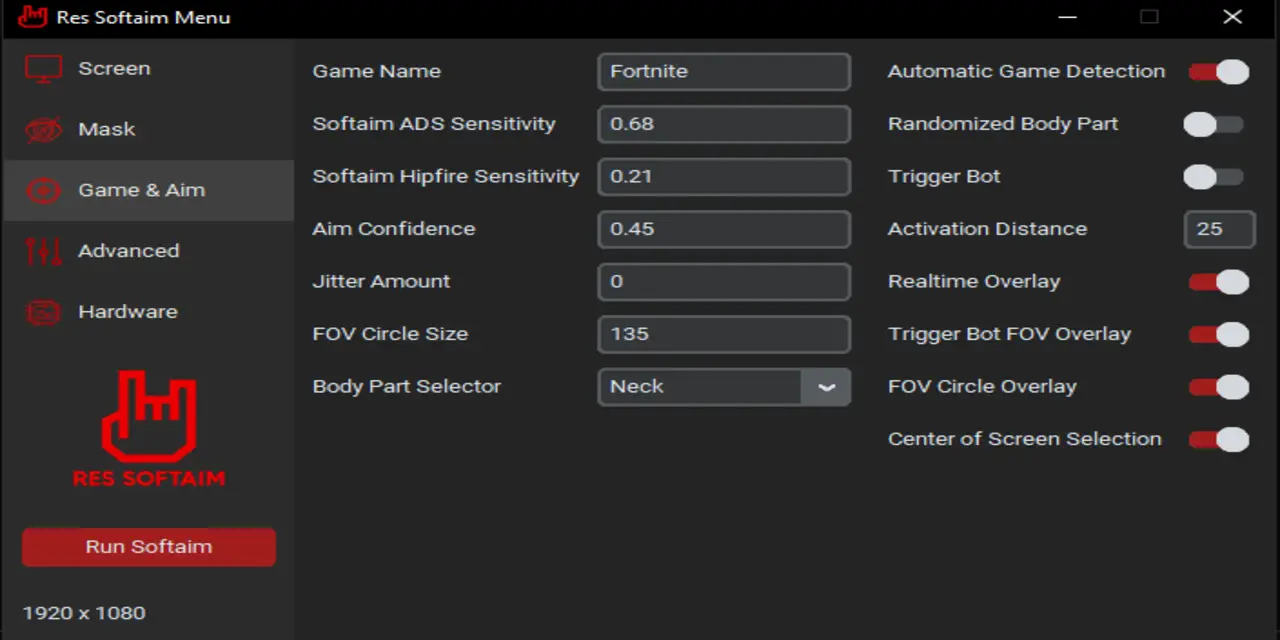Click the Aim Confidence value field
This screenshot has width=1280, height=640.
click(723, 229)
